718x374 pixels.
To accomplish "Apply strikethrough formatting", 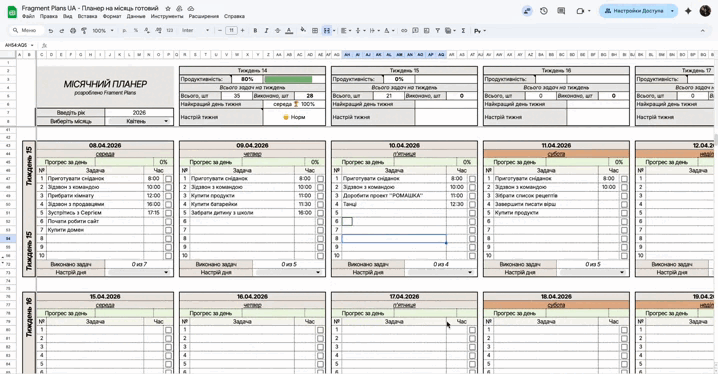I will coord(277,31).
